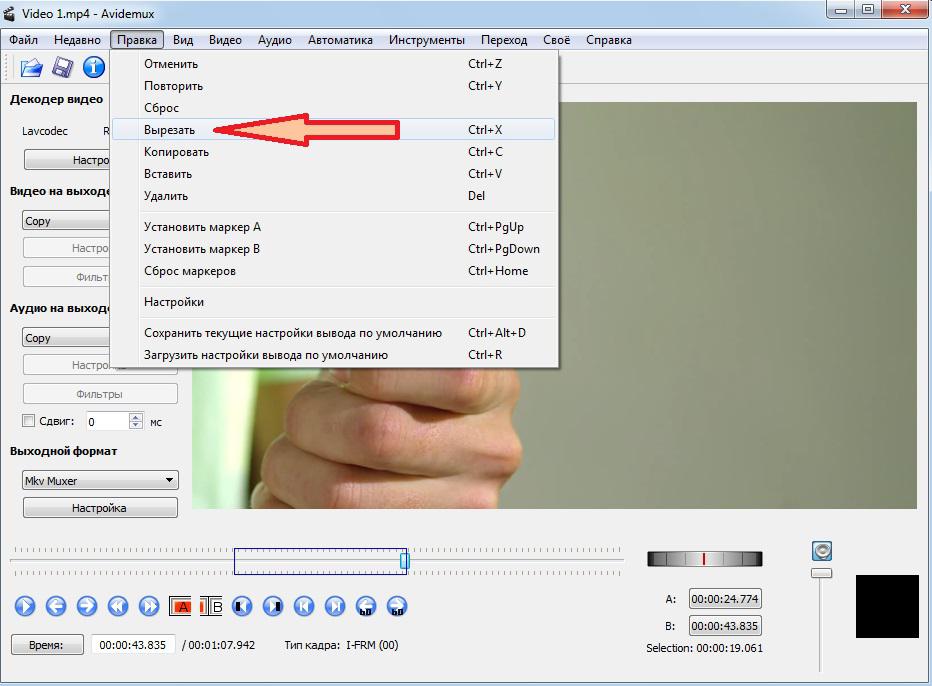Click the Open Video folder icon
This screenshot has height=686, width=932.
32,68
